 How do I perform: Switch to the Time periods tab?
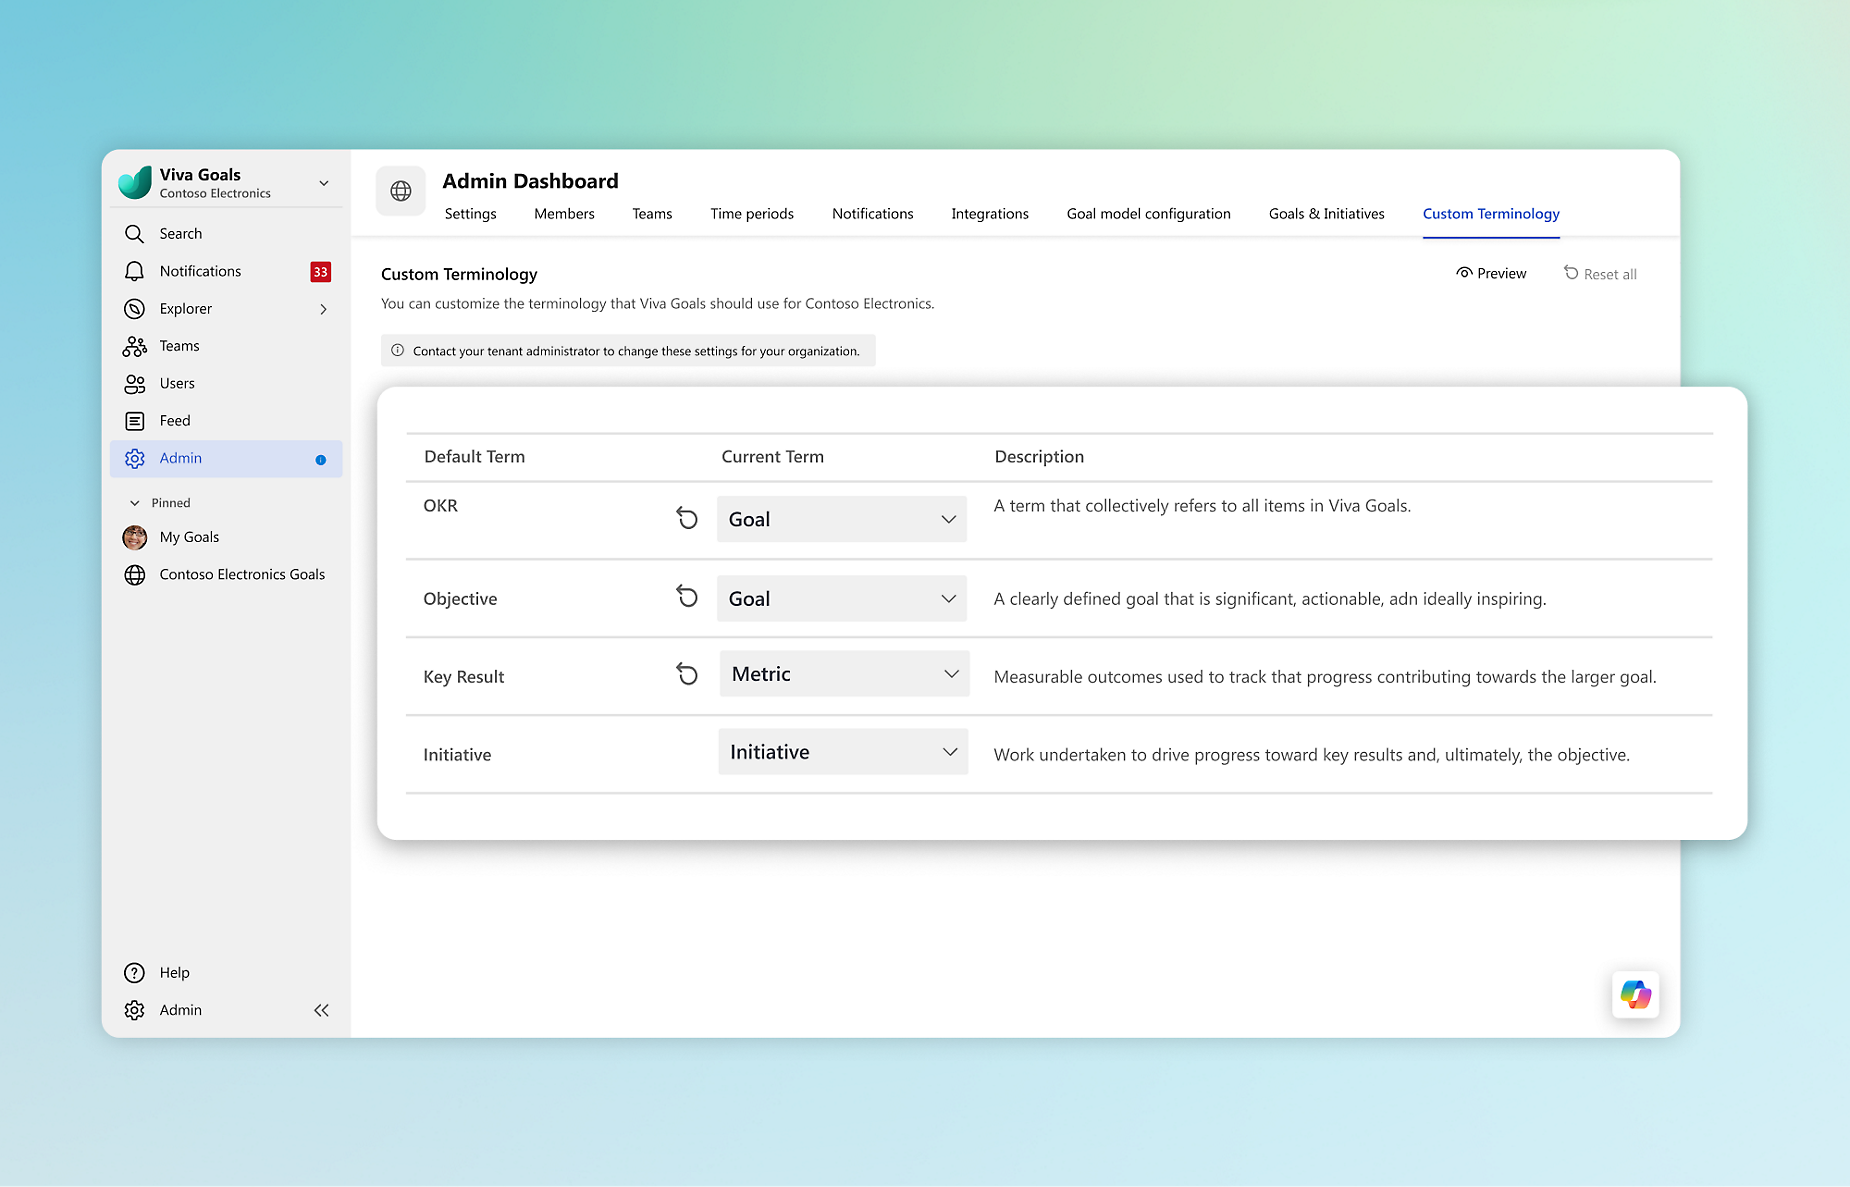[752, 214]
